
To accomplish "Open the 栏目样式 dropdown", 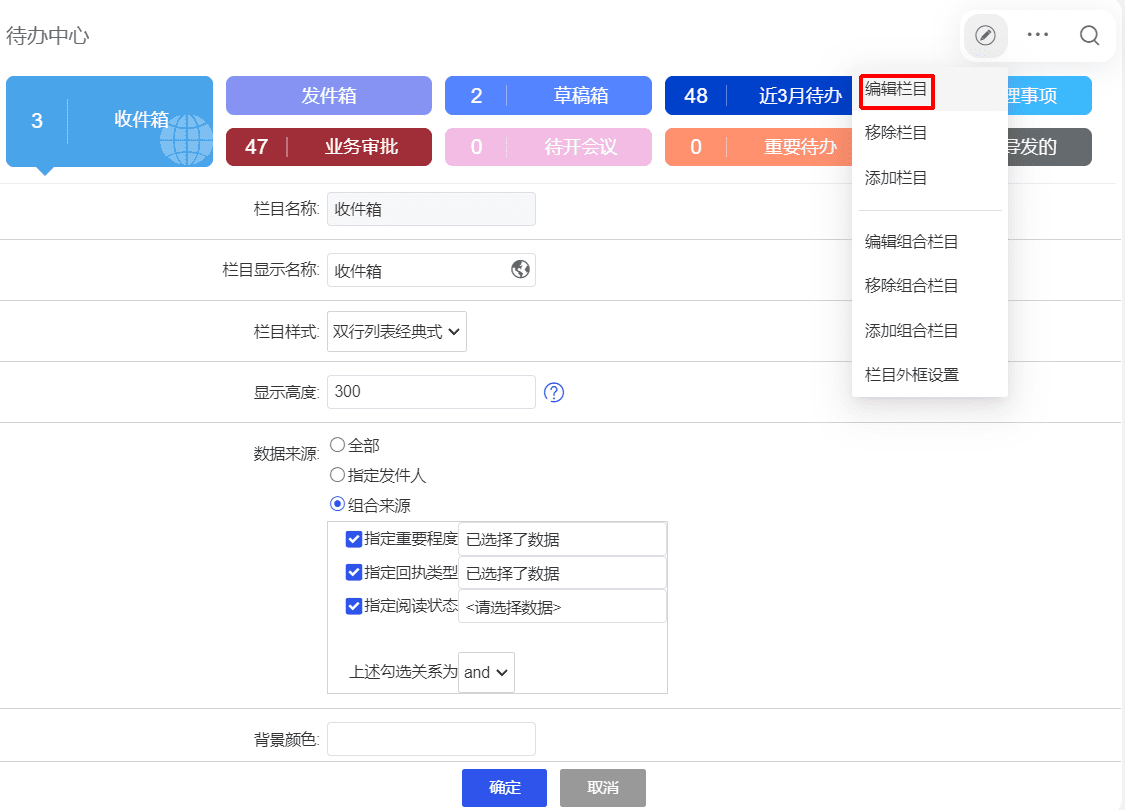I will pyautogui.click(x=397, y=331).
